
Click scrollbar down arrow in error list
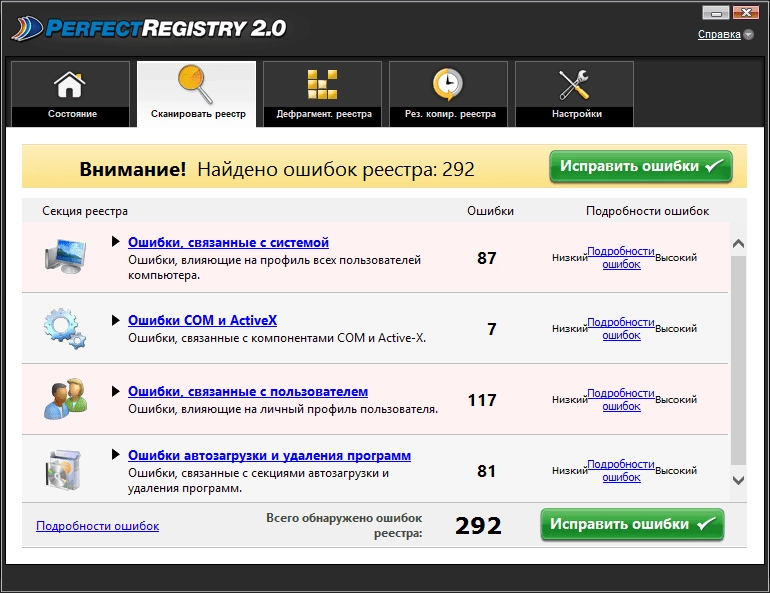738,480
